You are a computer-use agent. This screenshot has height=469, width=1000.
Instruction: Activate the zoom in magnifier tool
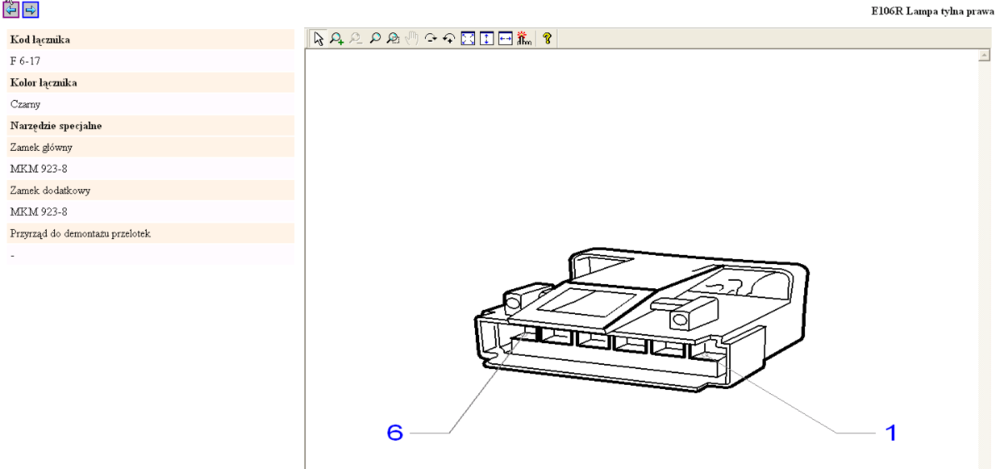tap(337, 38)
